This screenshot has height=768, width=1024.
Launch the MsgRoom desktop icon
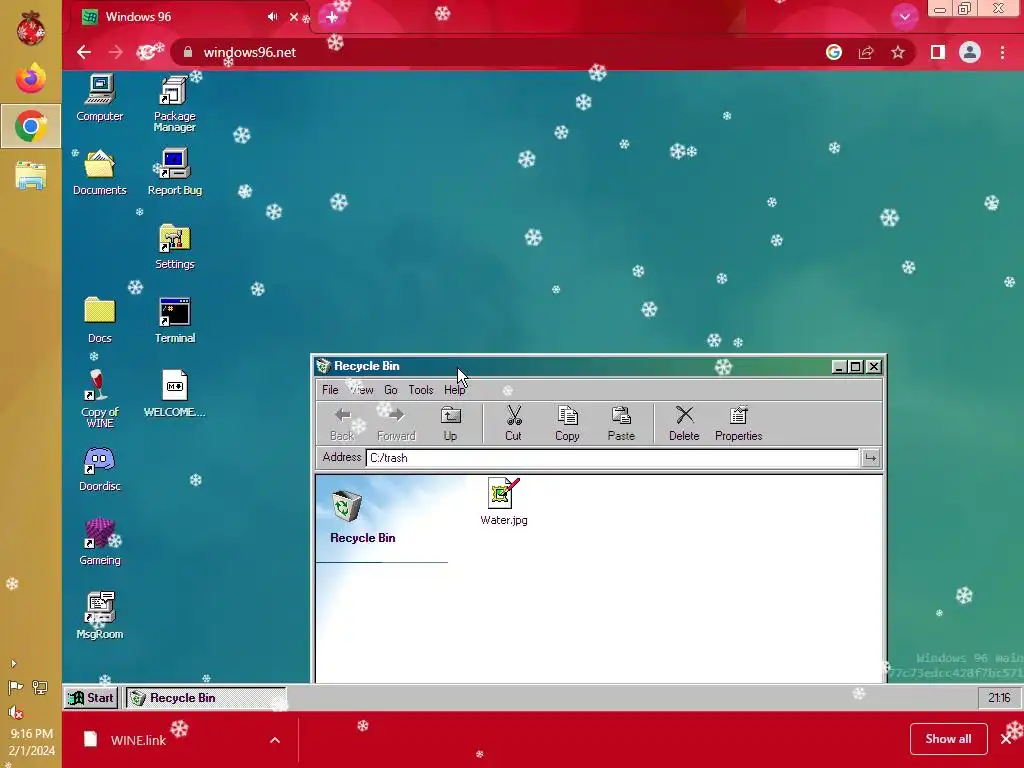click(99, 616)
